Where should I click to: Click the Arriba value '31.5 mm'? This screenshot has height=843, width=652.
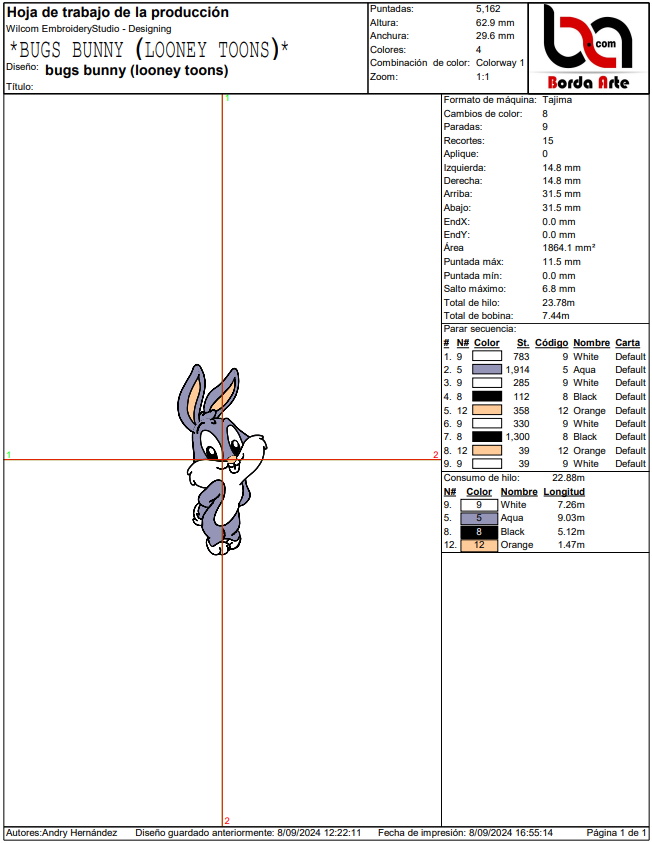[562, 194]
